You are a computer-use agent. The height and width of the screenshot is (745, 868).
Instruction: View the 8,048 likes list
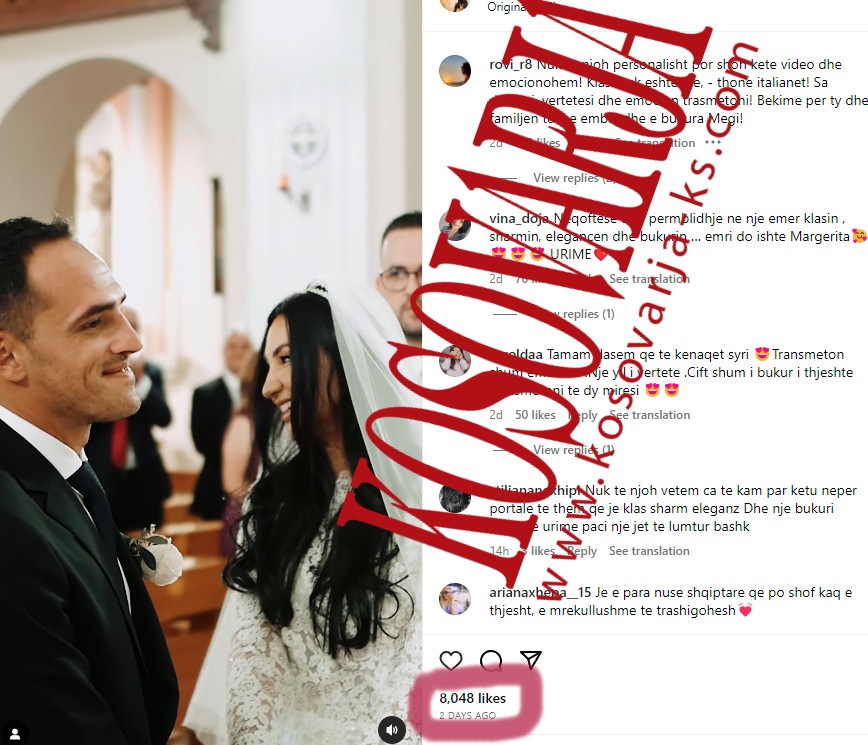(x=473, y=699)
